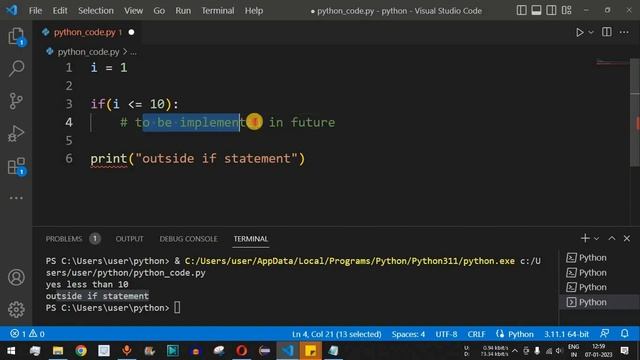
Task: Open the Search view in activity bar
Action: tap(16, 68)
